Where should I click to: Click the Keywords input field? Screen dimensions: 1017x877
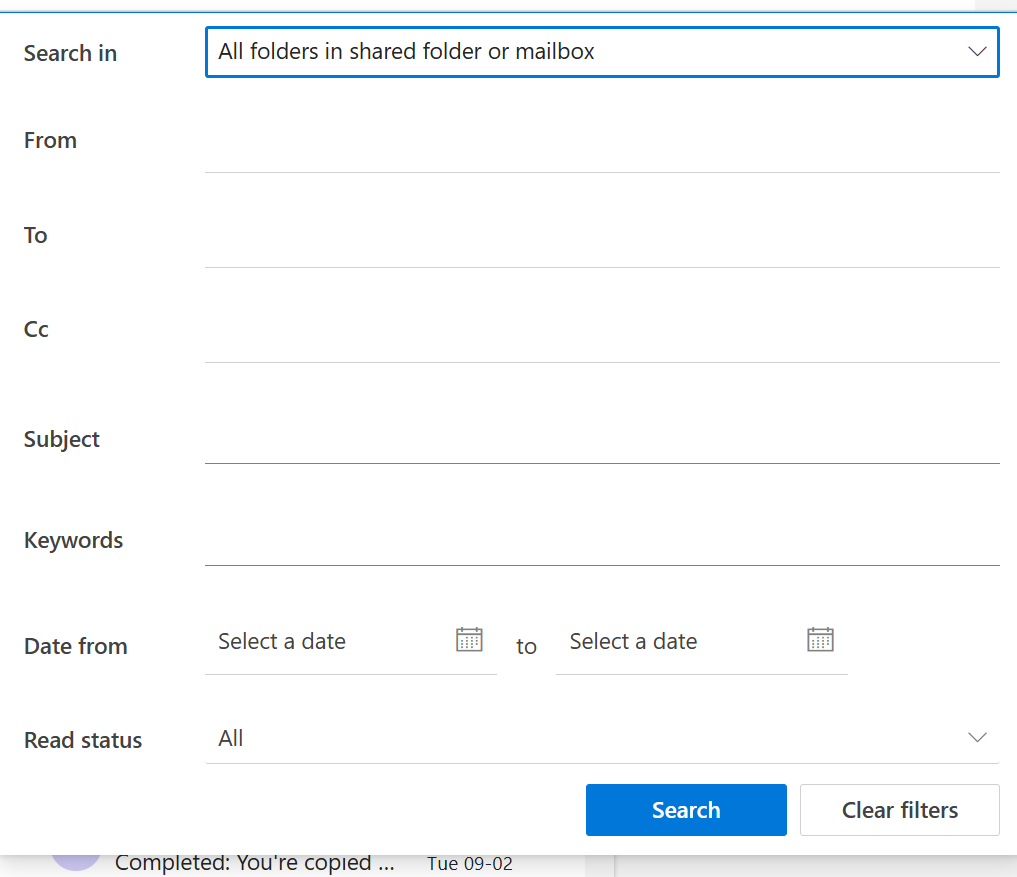[x=602, y=541]
